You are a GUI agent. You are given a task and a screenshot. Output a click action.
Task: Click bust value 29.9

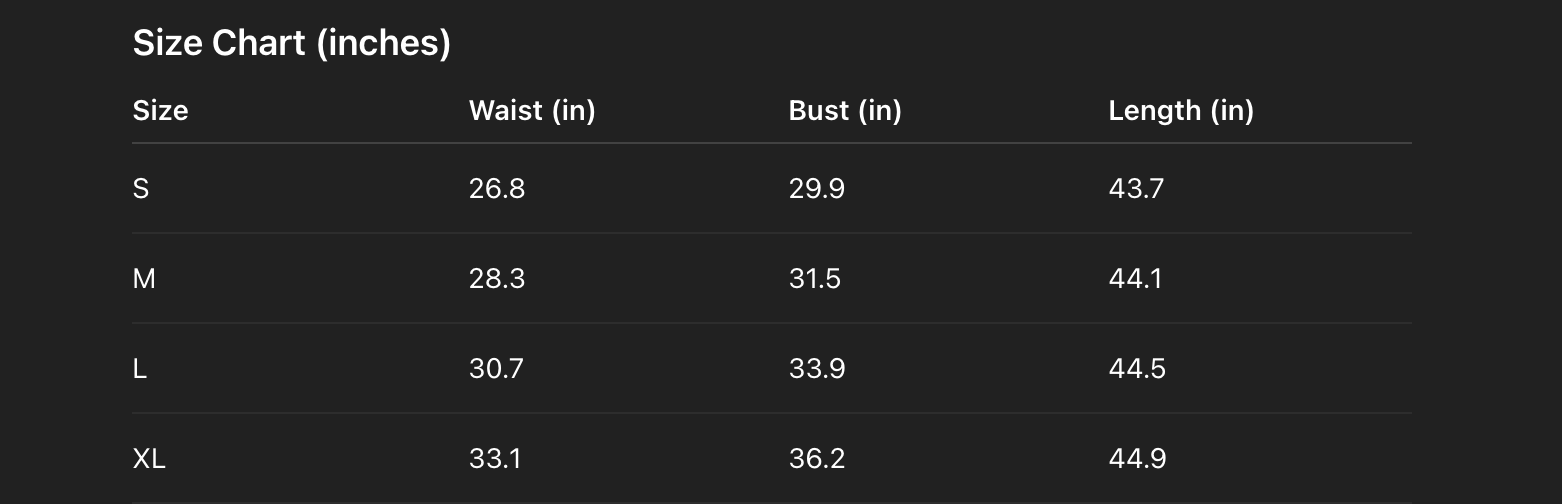coord(817,188)
